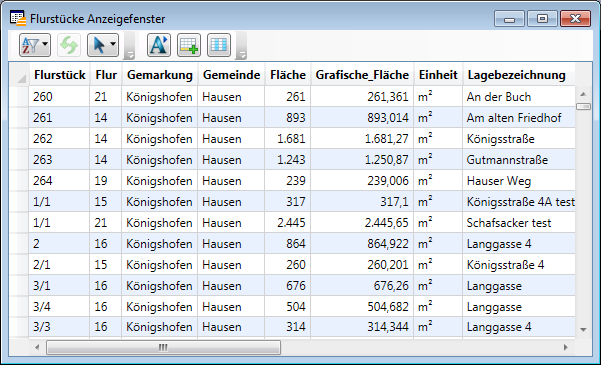Select the 'Hauser Weg' cell

tap(519, 181)
